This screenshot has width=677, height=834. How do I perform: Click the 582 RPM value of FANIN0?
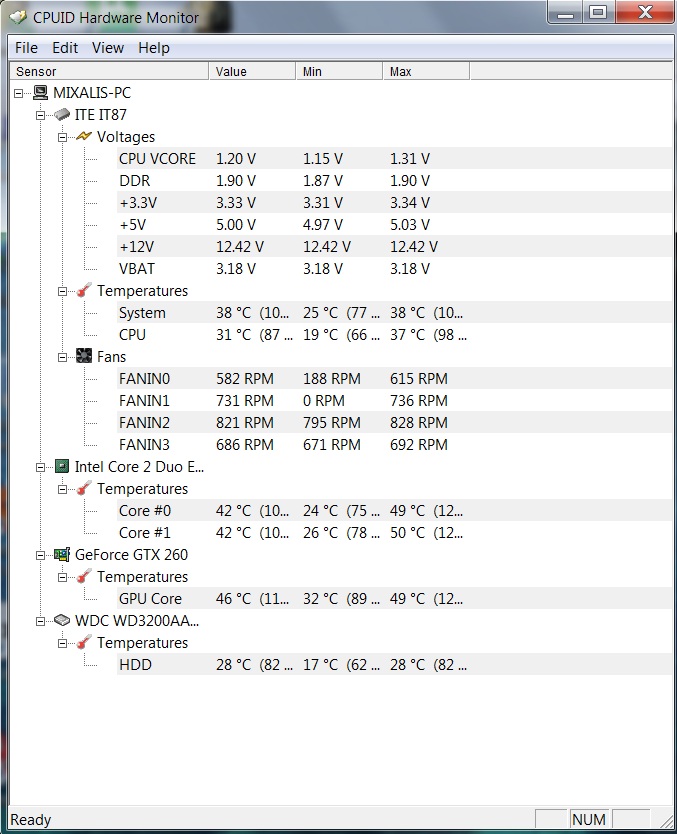[245, 379]
